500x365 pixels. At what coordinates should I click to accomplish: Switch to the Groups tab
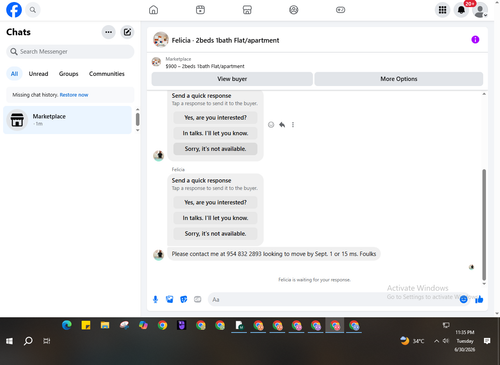[68, 74]
